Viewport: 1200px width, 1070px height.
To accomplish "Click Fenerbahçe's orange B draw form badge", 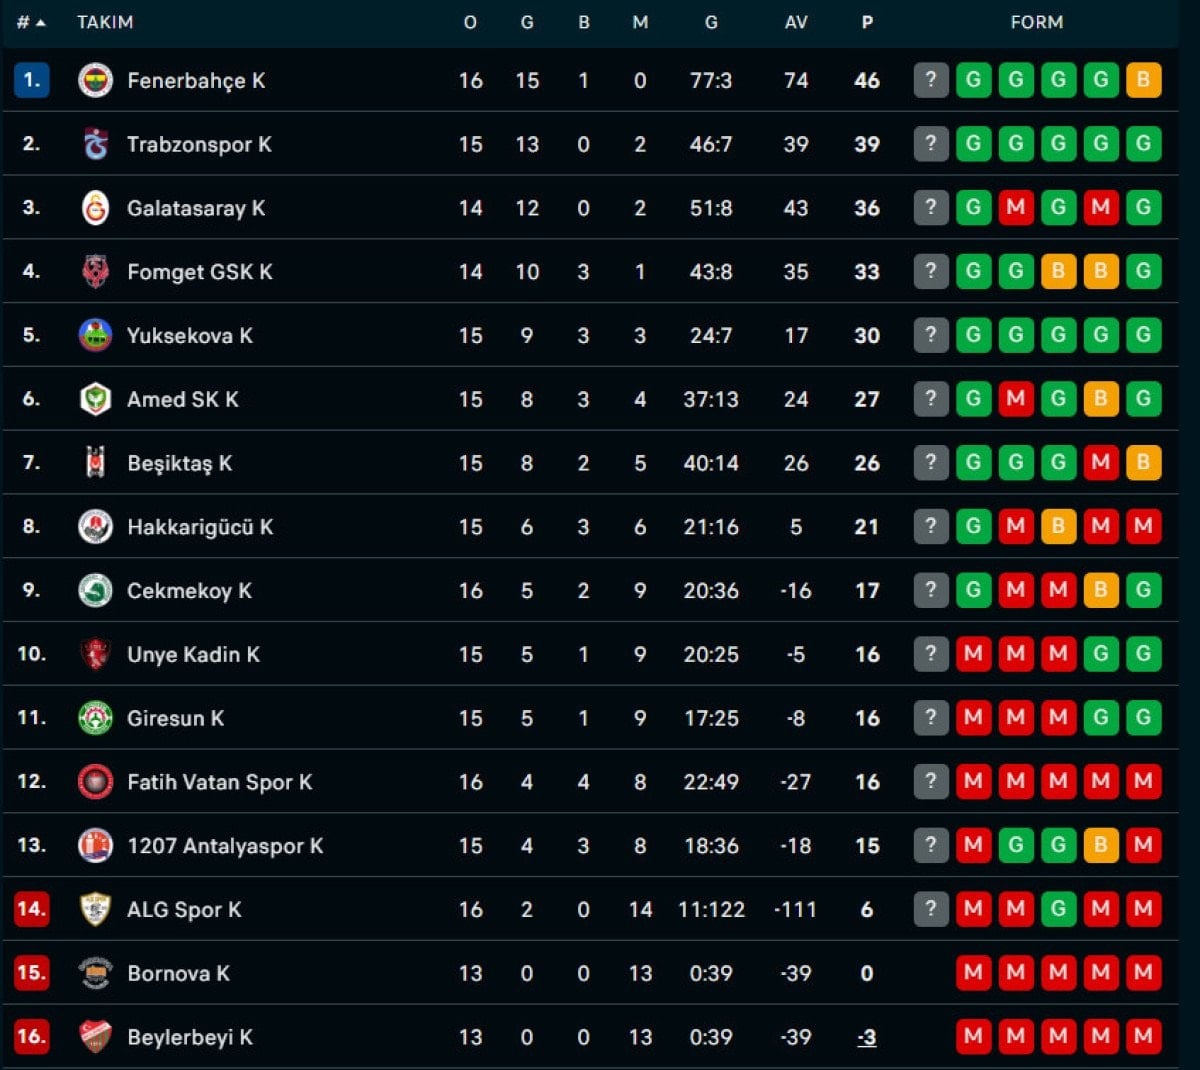I will [x=1143, y=80].
